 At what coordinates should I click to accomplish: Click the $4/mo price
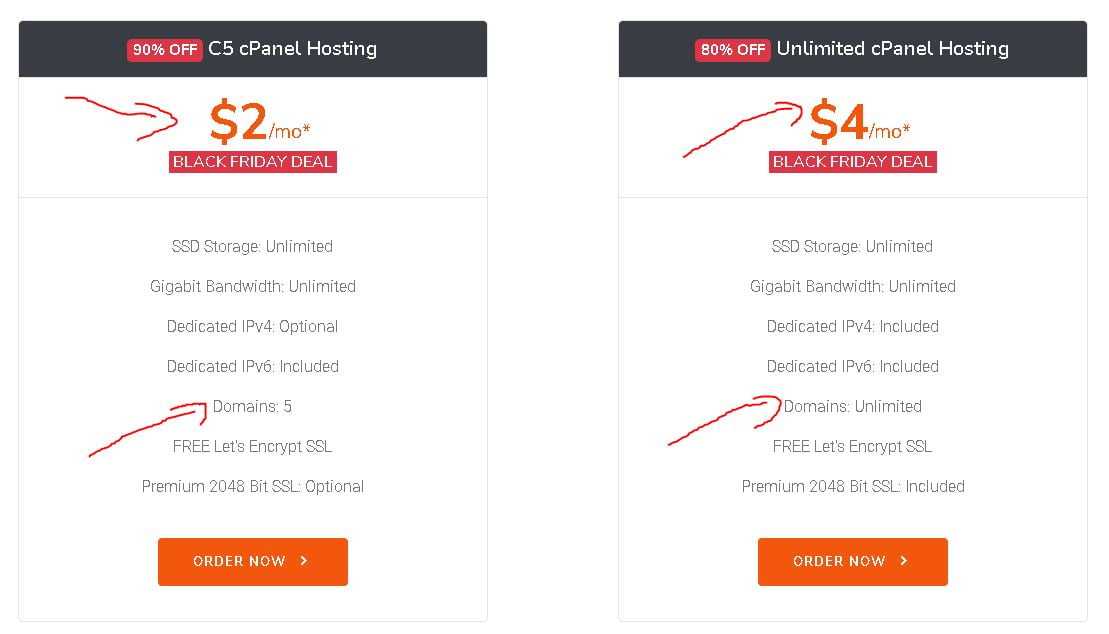(859, 122)
